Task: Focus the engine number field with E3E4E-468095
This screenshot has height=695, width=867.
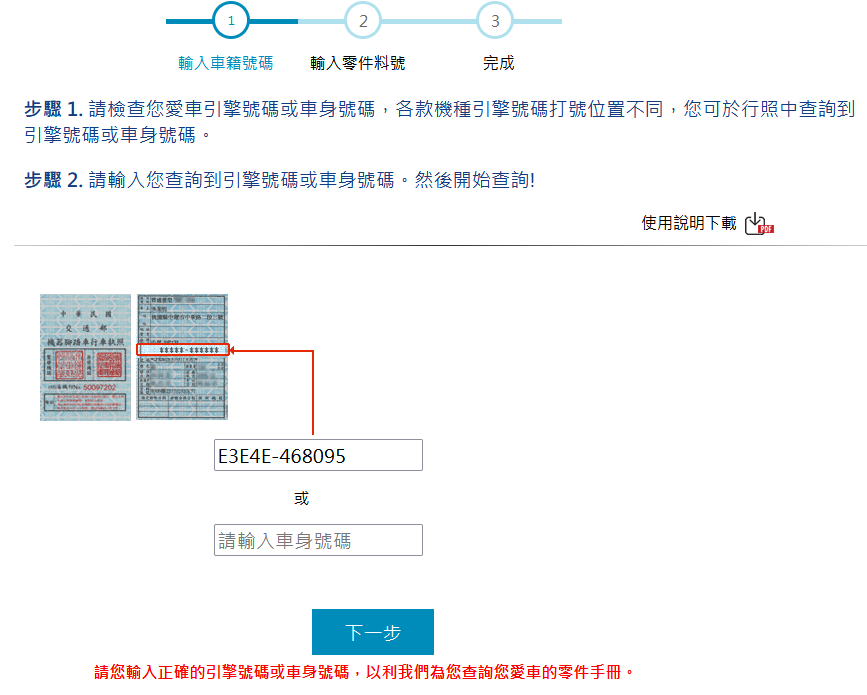Action: point(318,456)
